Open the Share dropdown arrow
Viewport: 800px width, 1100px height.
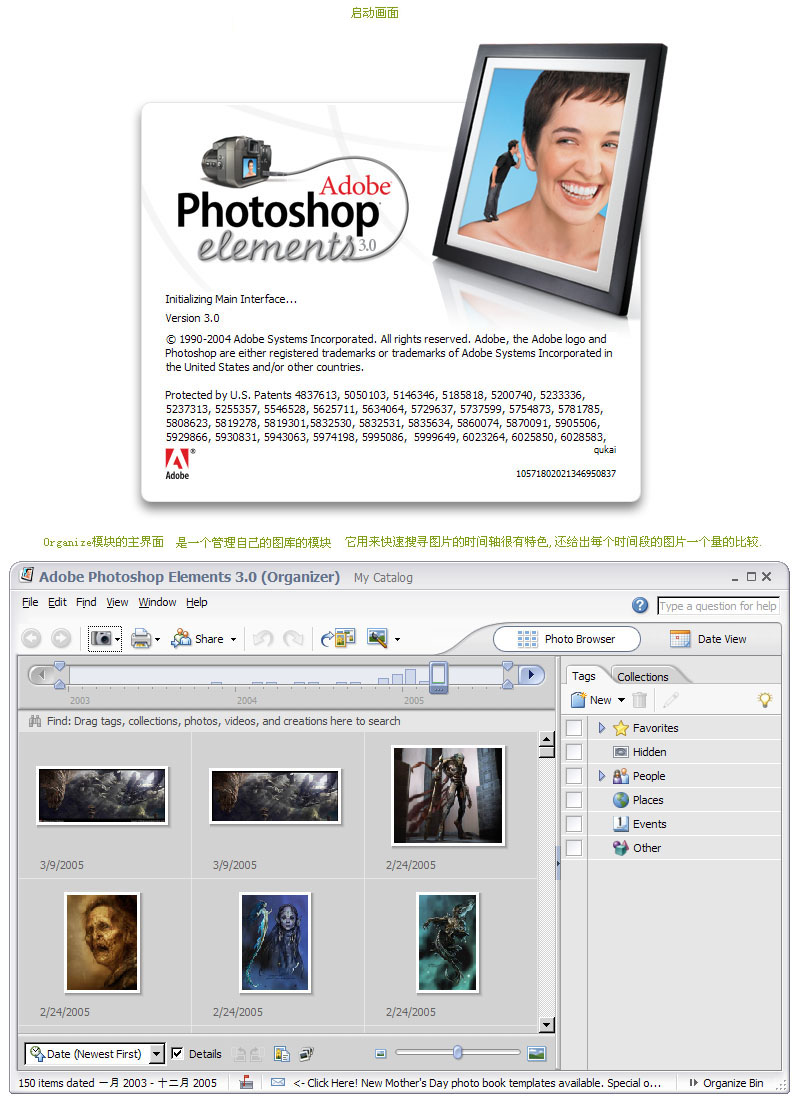click(x=234, y=639)
